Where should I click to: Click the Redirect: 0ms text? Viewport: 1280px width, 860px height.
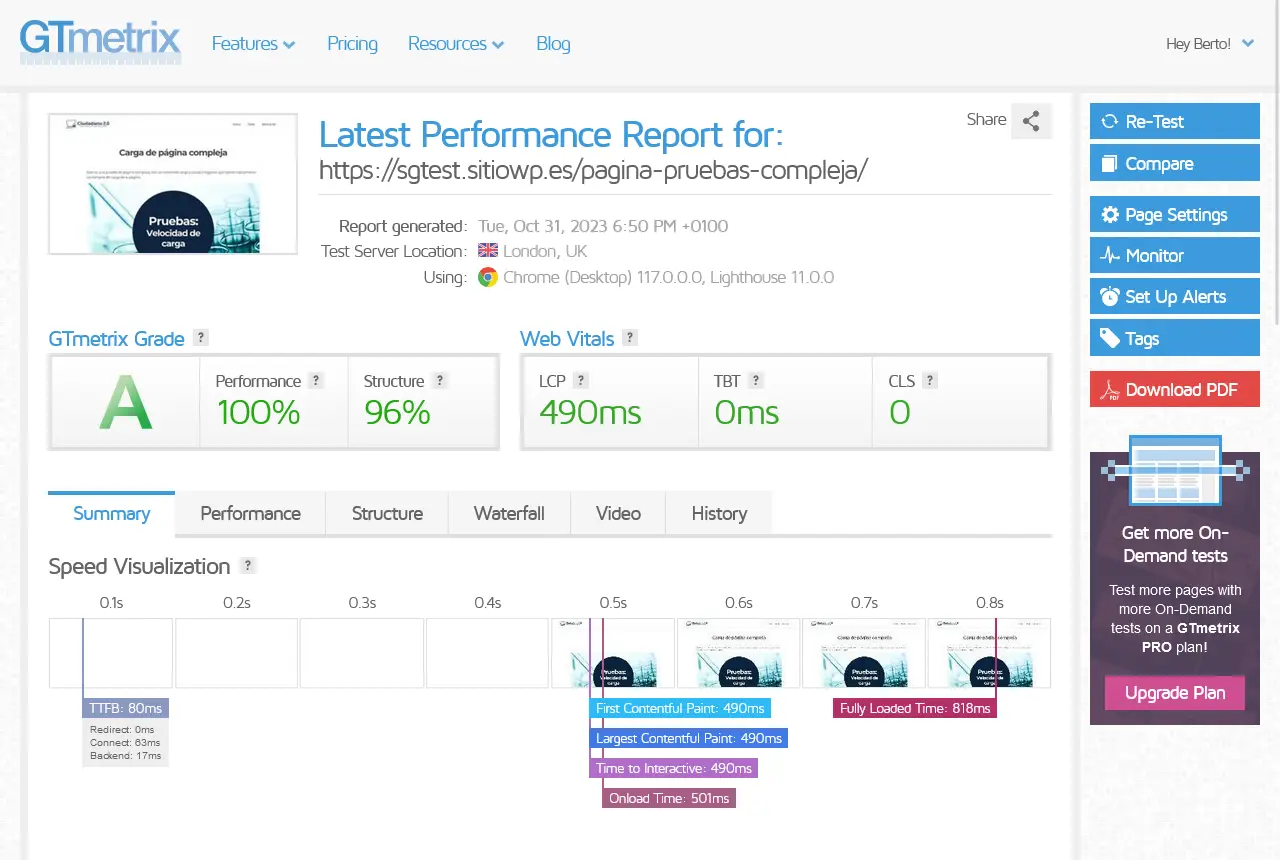[122, 730]
